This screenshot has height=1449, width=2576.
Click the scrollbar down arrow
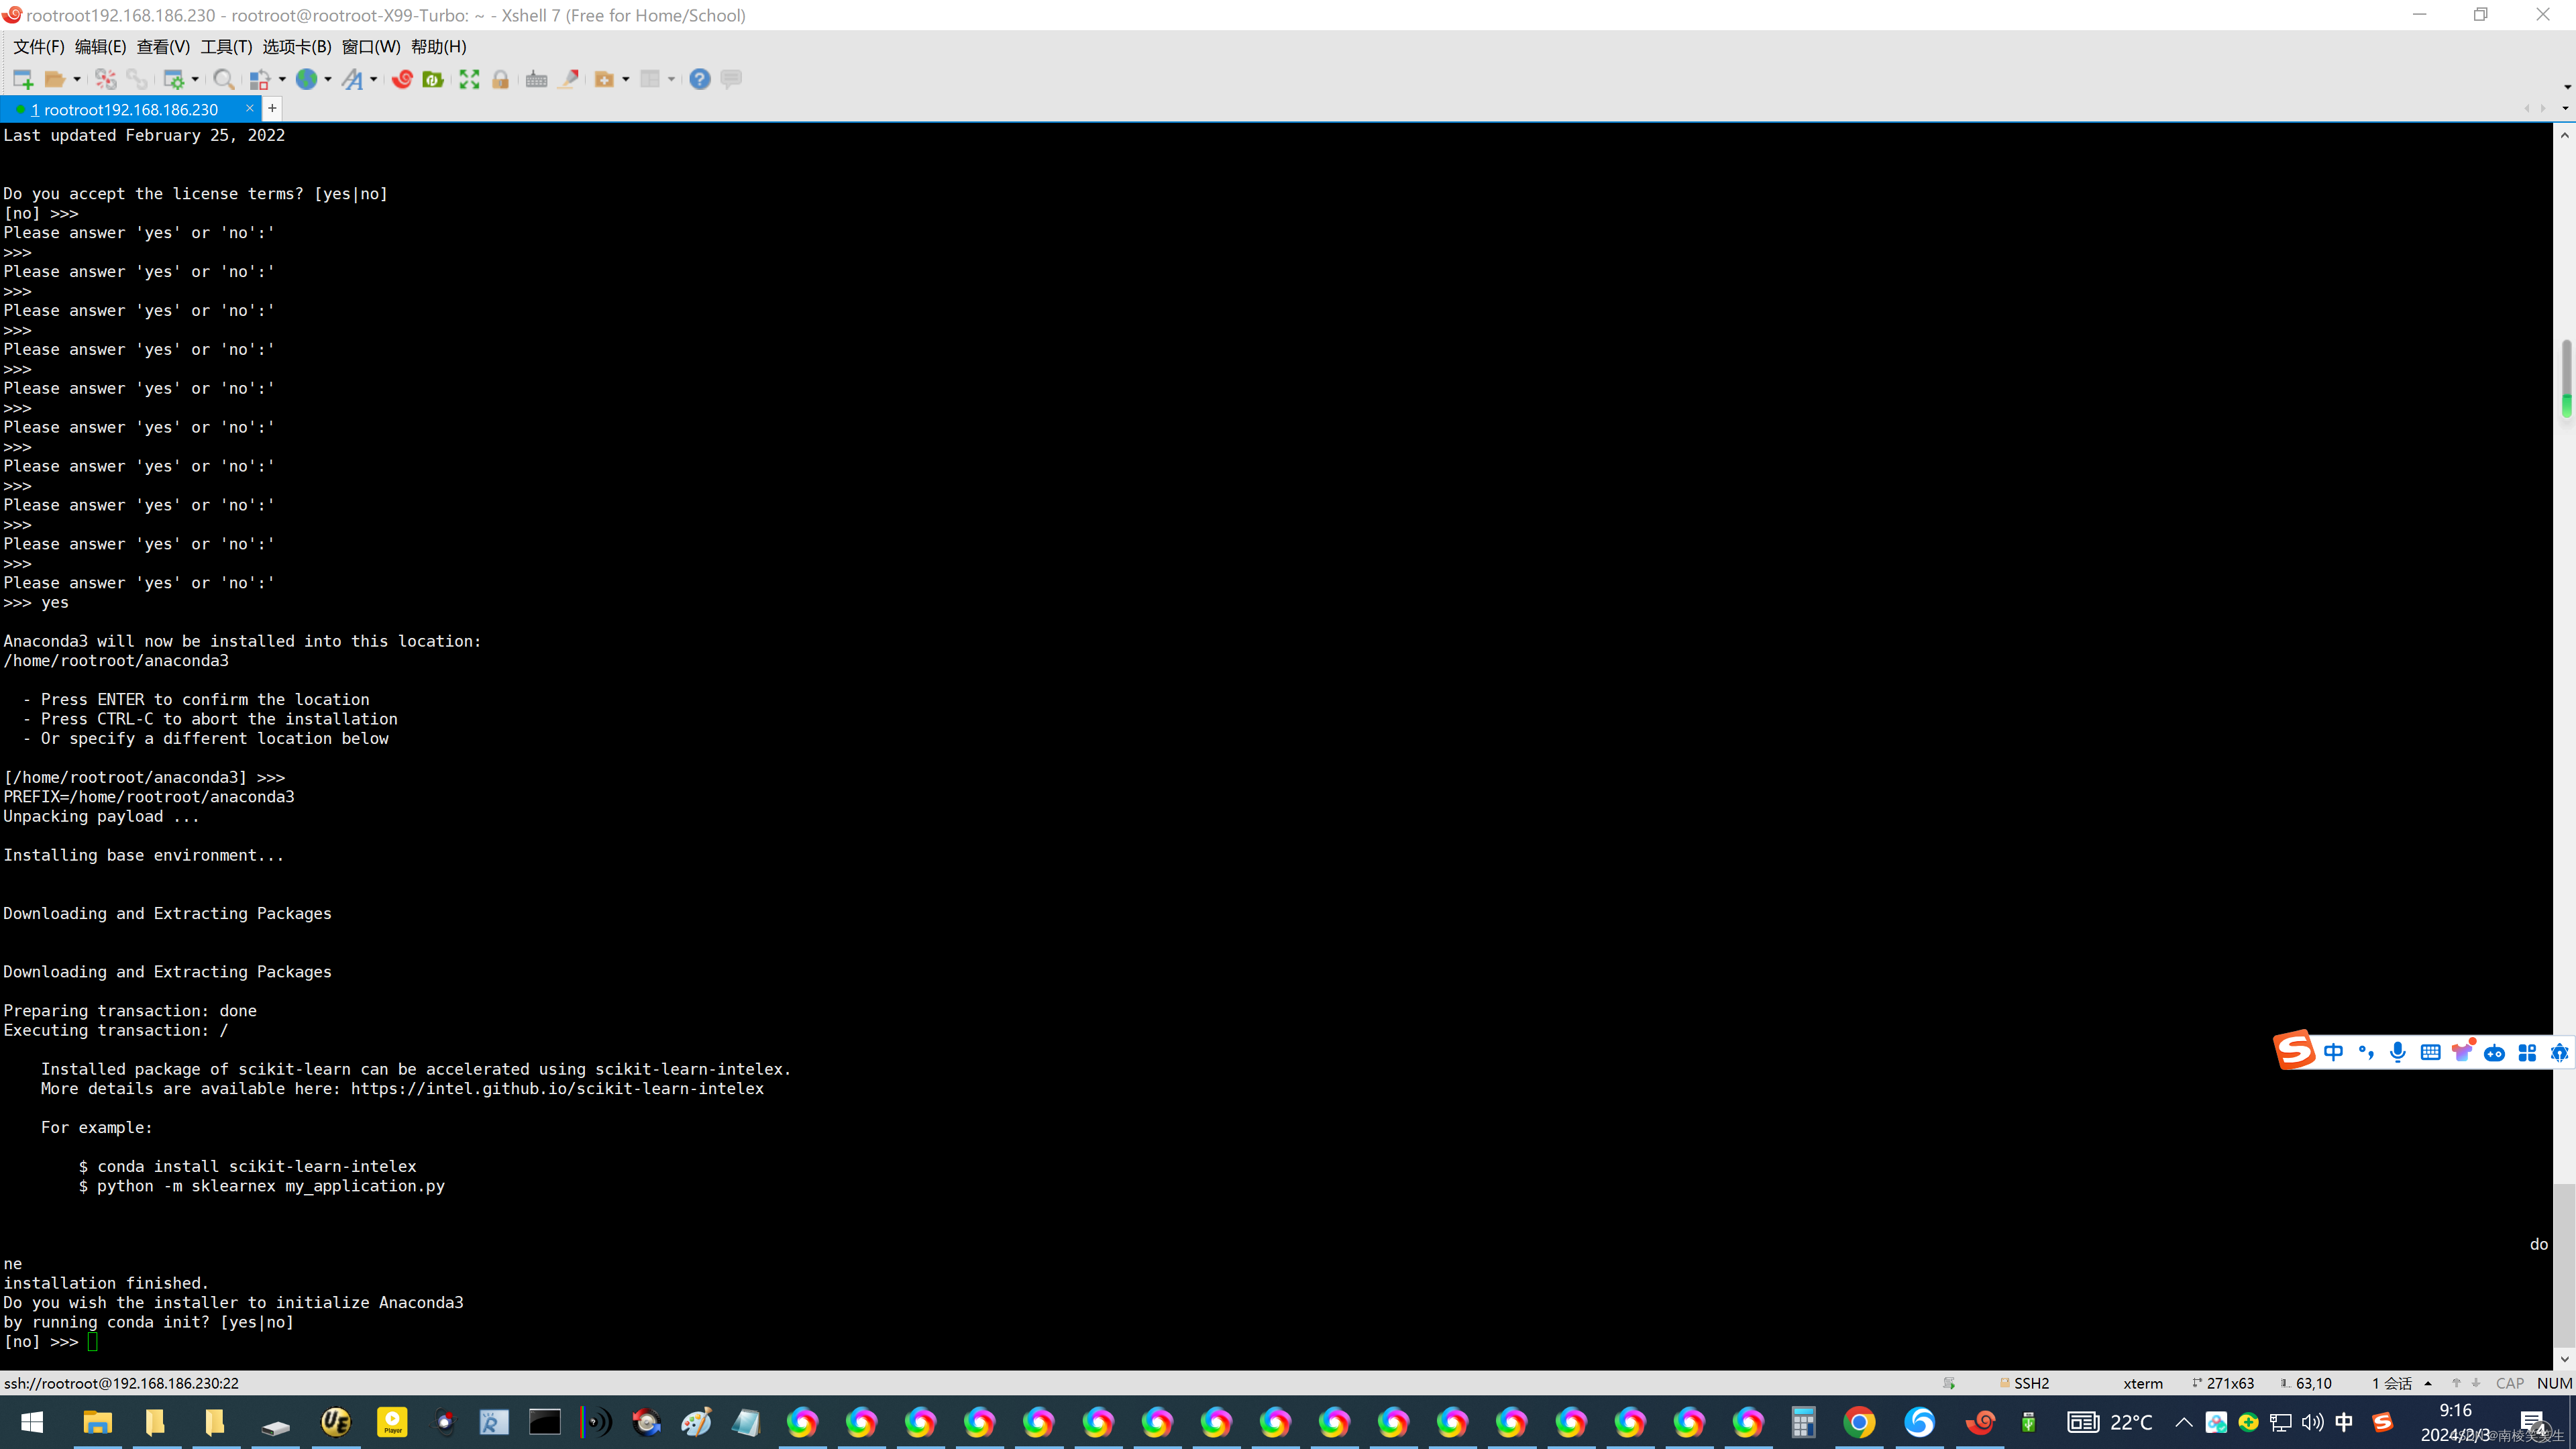coord(2565,1360)
